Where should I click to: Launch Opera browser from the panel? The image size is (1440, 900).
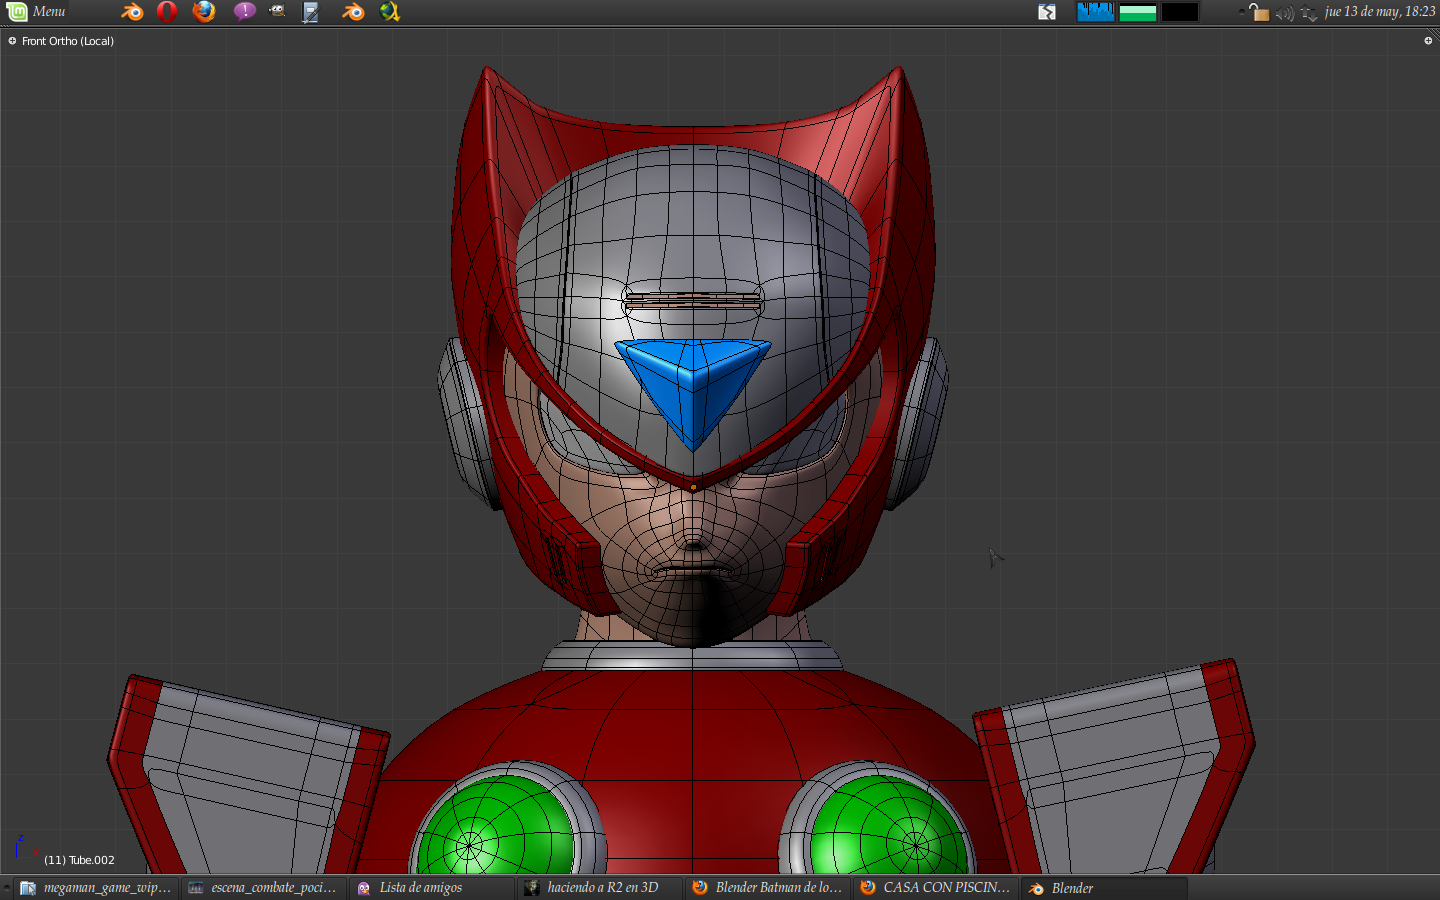pyautogui.click(x=167, y=12)
